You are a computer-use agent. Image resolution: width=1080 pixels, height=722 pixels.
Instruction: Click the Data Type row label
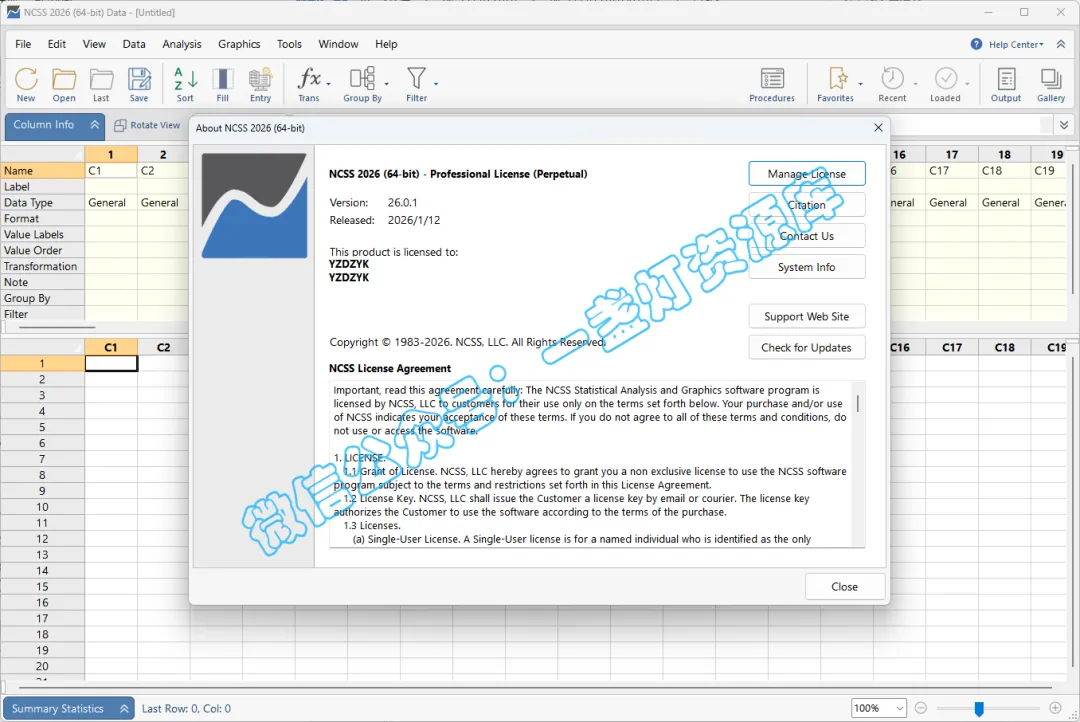pyautogui.click(x=42, y=203)
